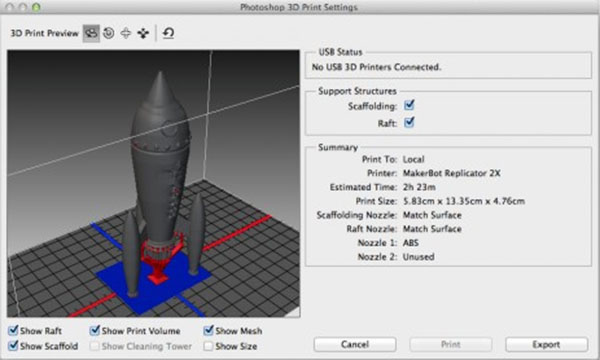Click the rocket model in preview

tap(160, 161)
